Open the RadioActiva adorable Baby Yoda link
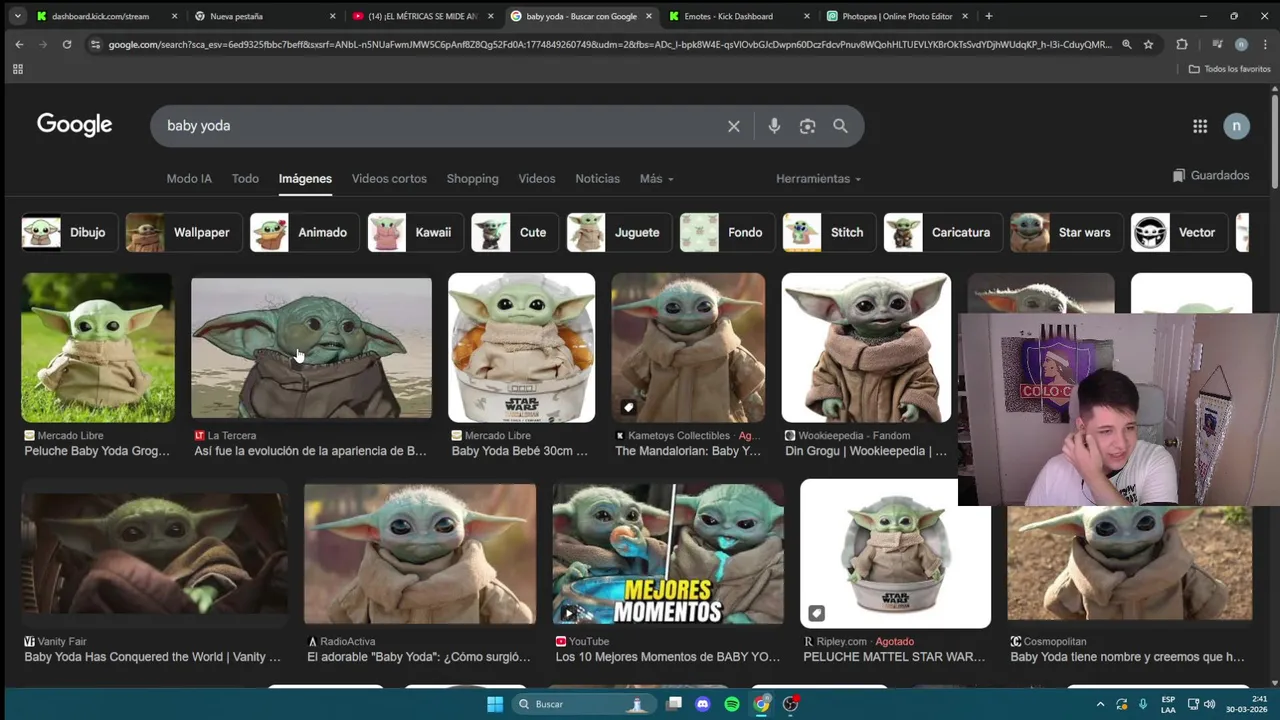The width and height of the screenshot is (1280, 720). pyautogui.click(x=419, y=657)
